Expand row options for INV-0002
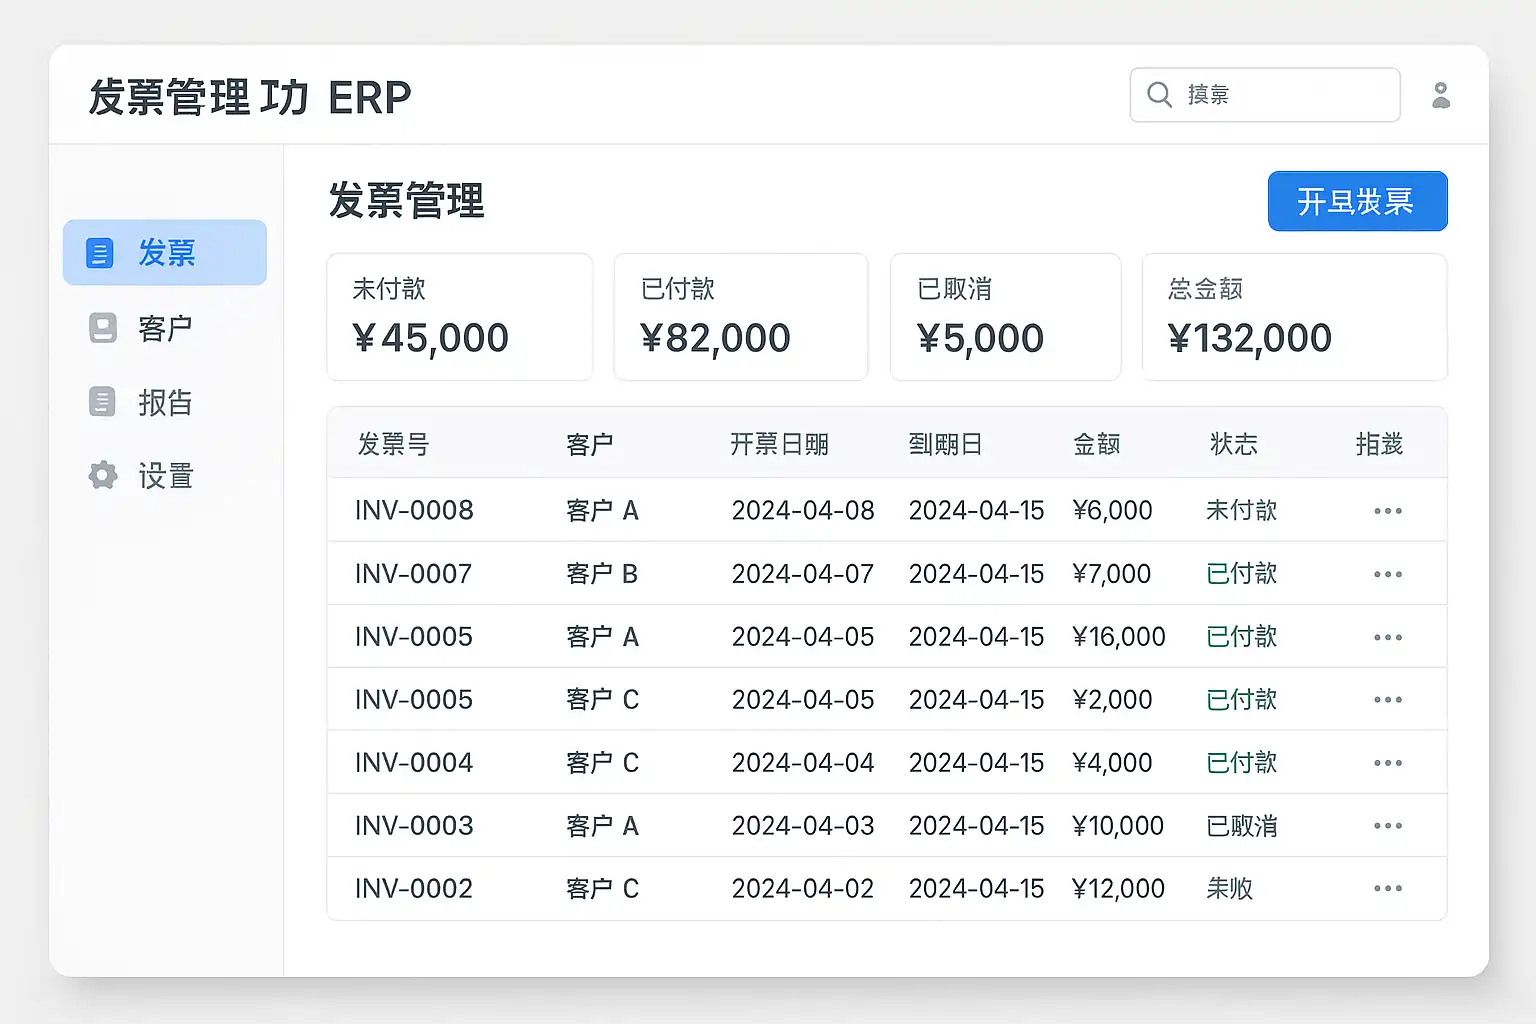The image size is (1536, 1024). point(1387,889)
